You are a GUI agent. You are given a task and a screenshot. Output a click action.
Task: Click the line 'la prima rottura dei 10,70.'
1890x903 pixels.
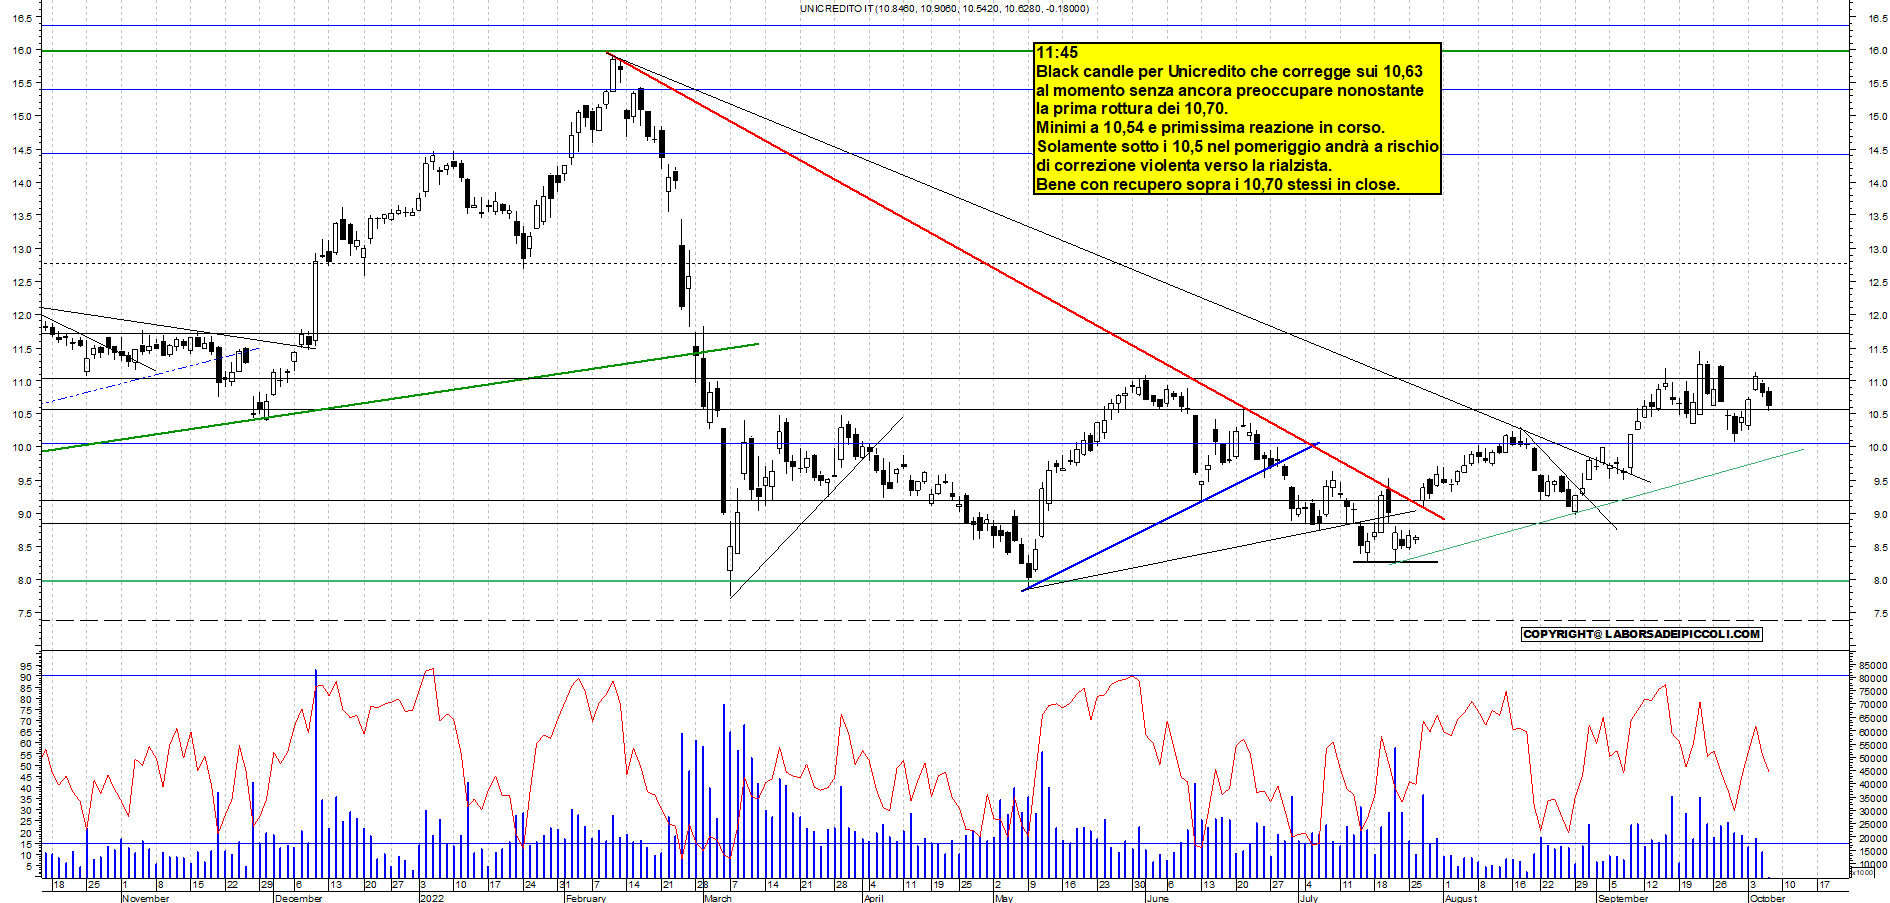point(1131,109)
